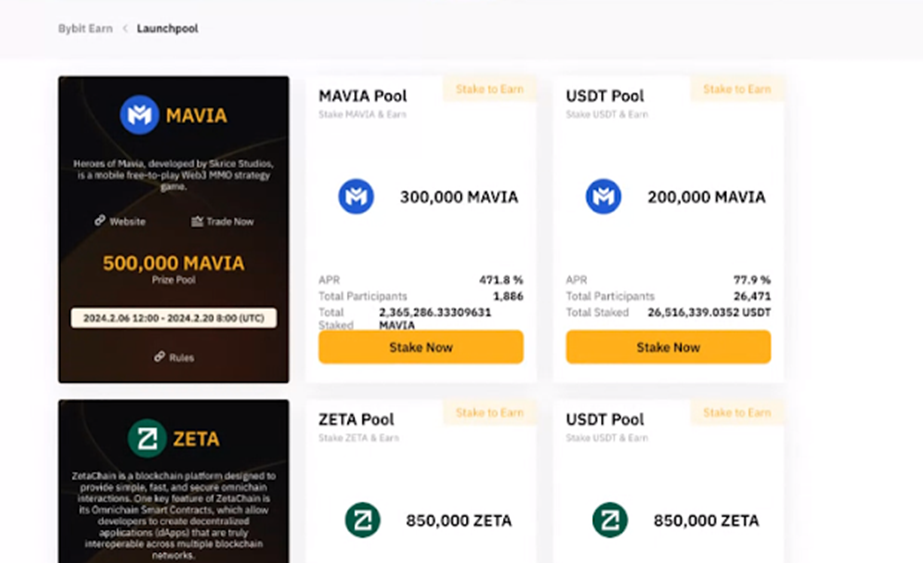
Task: Click the chain-link icon beside Website
Action: coord(100,220)
